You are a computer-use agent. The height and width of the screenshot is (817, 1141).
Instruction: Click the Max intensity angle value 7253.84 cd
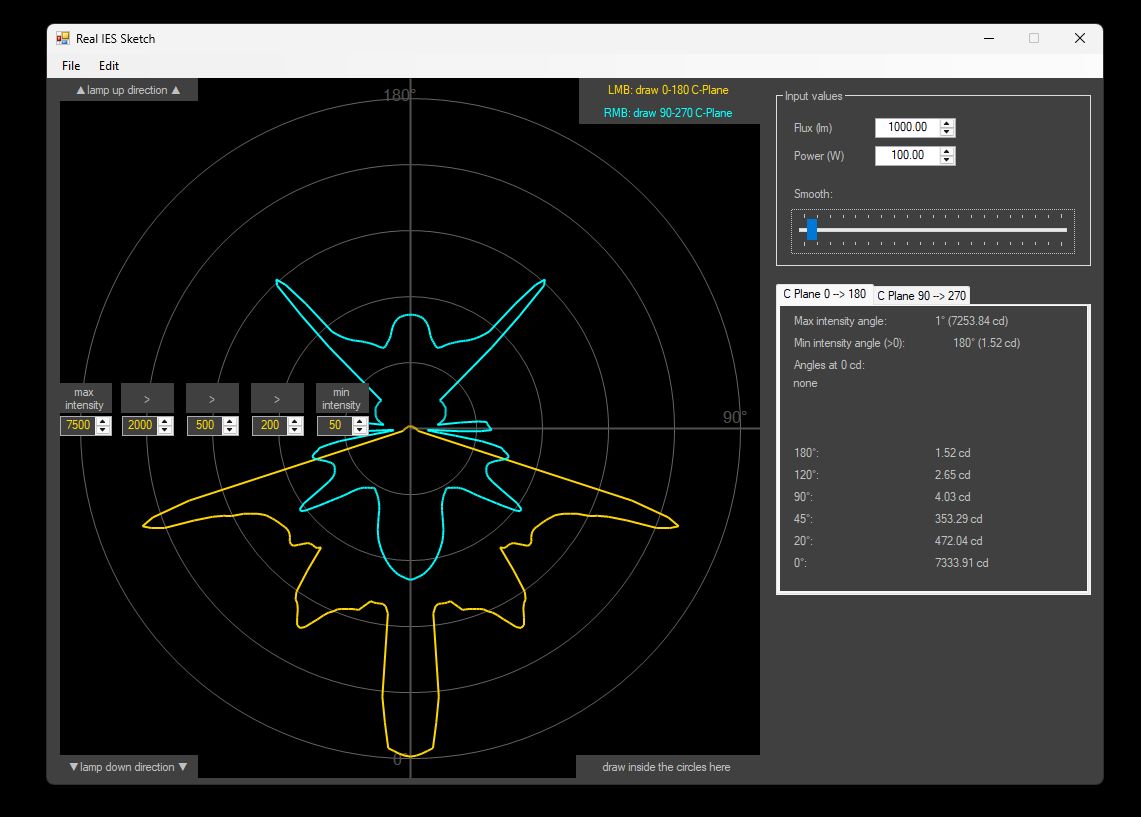click(971, 321)
